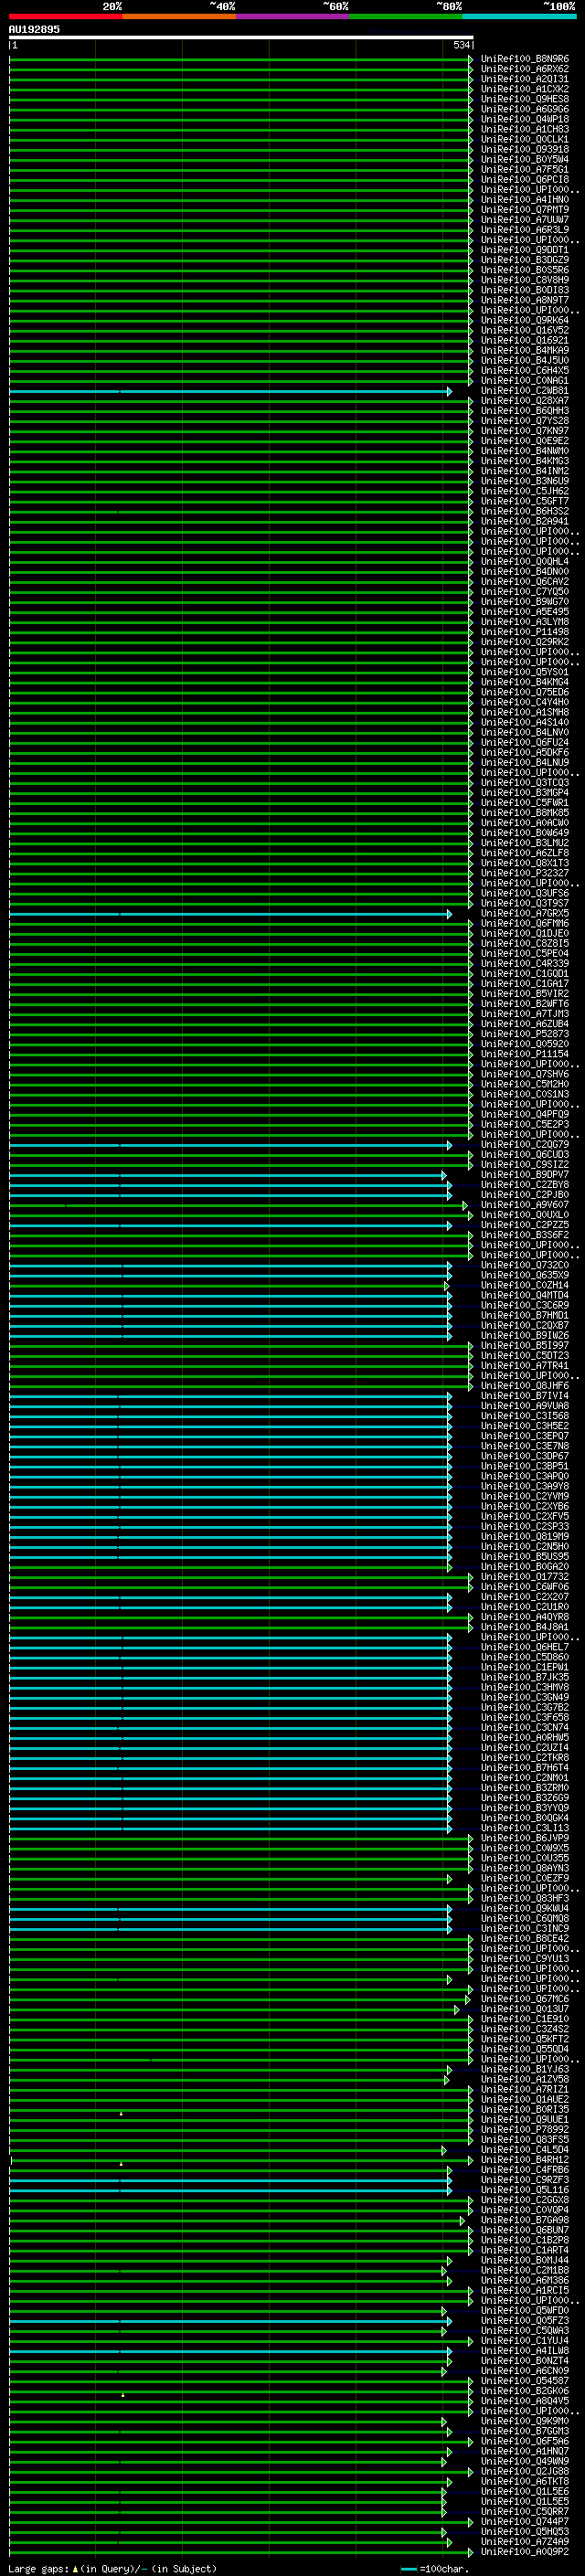
Task: Open hit UniRef100_Q0UXL0
Action: point(525,1215)
